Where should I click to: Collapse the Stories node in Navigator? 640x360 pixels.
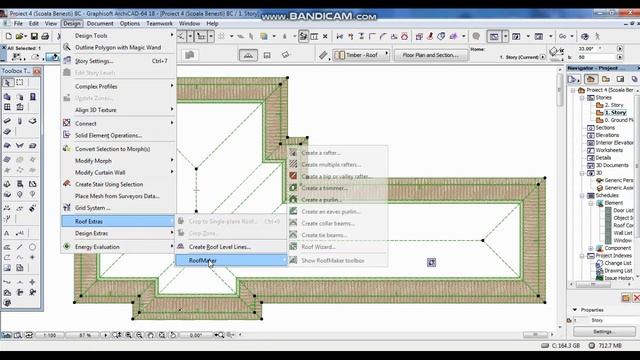tap(583, 98)
